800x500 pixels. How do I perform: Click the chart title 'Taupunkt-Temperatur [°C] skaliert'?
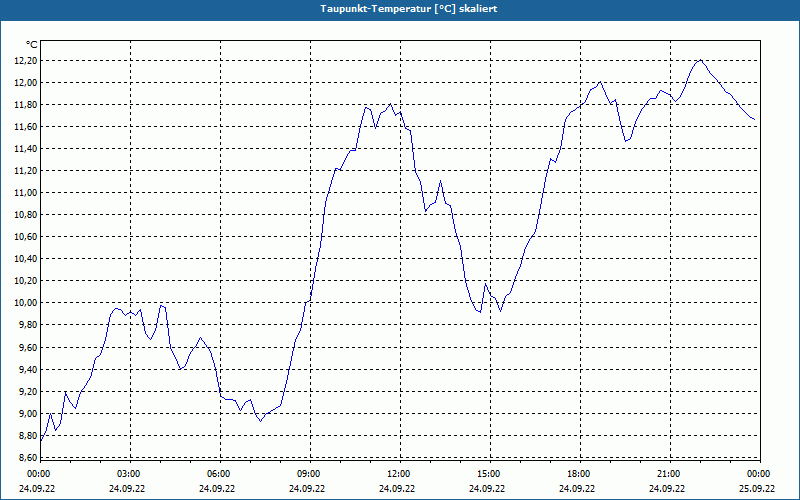pyautogui.click(x=409, y=9)
